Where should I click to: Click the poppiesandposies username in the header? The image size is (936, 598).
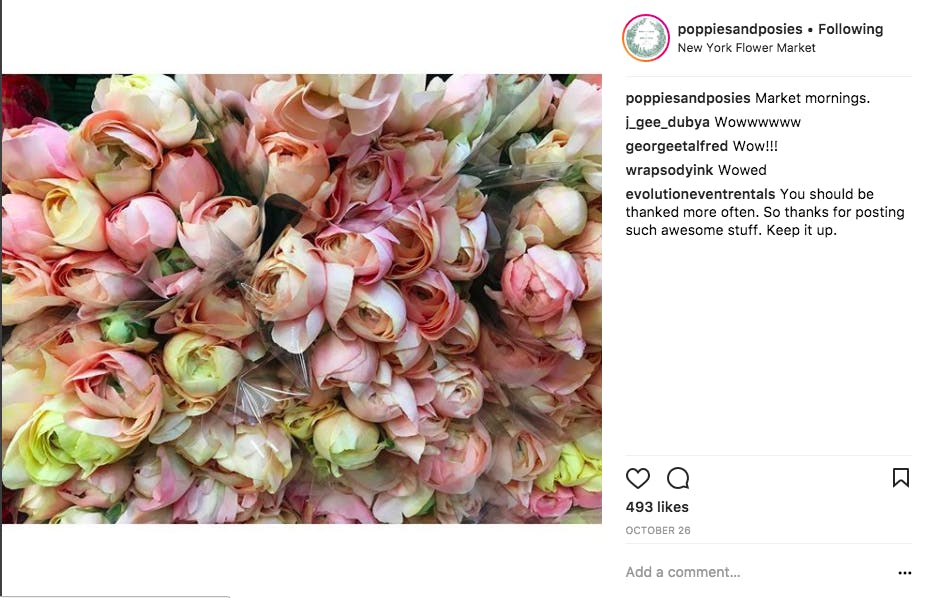[x=740, y=29]
